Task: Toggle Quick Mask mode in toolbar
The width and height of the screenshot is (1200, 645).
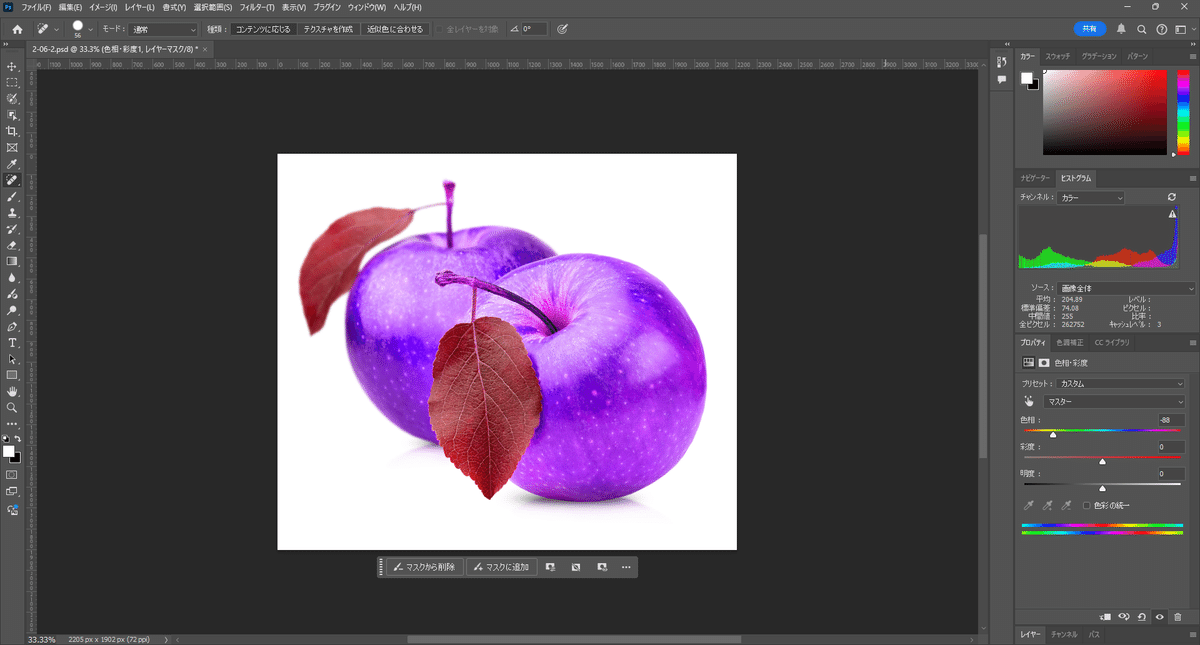Action: pyautogui.click(x=12, y=474)
